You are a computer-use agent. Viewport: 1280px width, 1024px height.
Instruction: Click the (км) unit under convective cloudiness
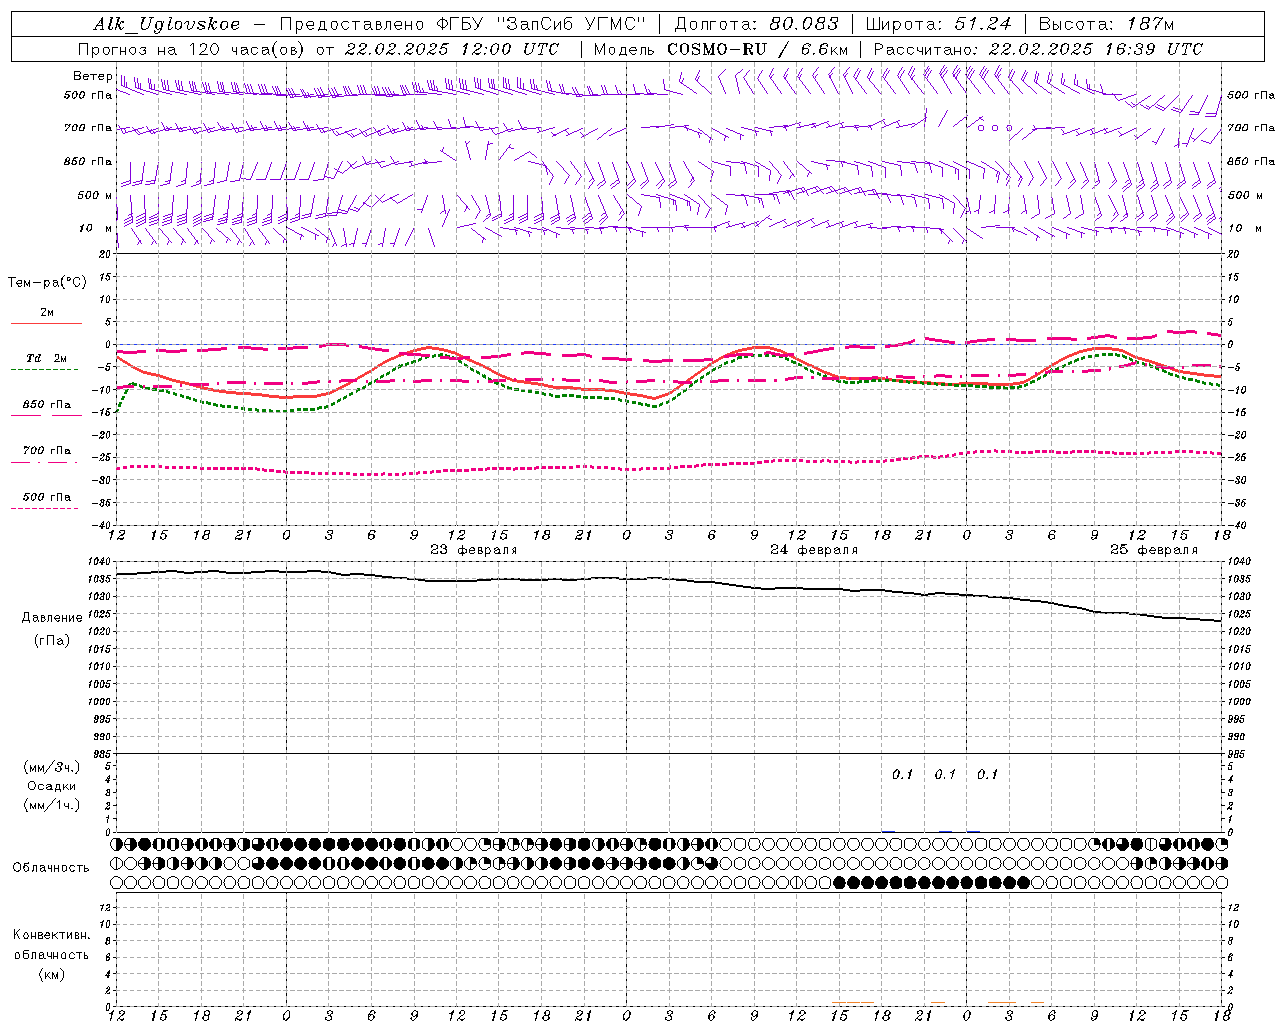(51, 974)
